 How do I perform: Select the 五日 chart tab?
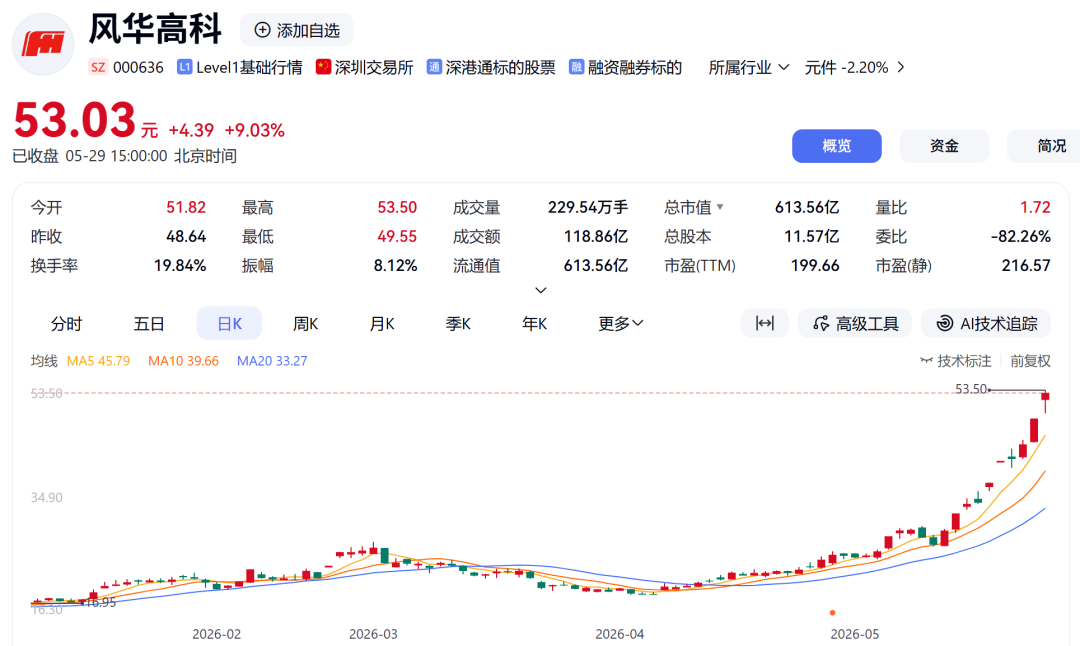tap(149, 323)
